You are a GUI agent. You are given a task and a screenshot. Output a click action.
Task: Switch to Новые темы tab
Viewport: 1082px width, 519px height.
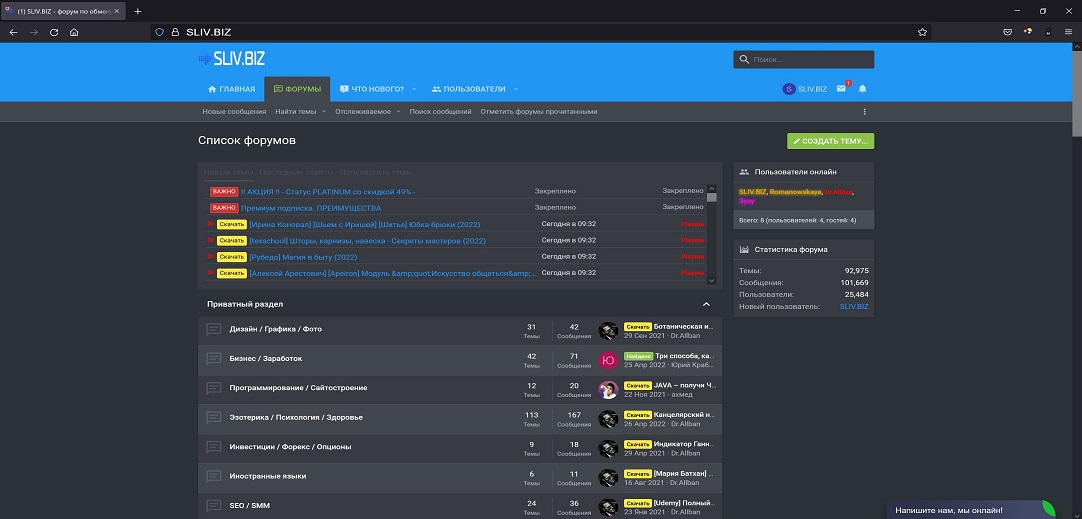228,173
